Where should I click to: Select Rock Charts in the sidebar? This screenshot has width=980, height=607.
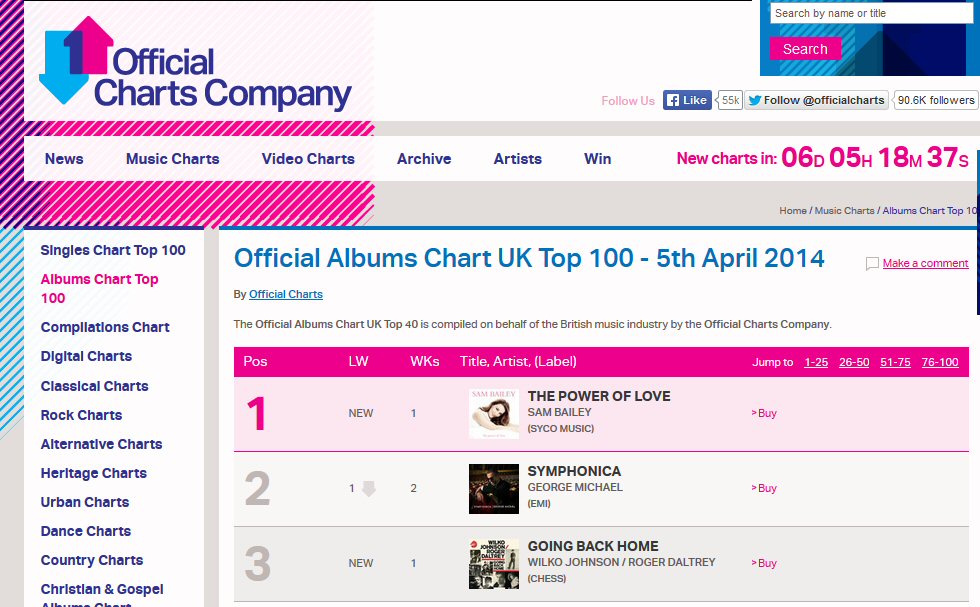coord(81,415)
